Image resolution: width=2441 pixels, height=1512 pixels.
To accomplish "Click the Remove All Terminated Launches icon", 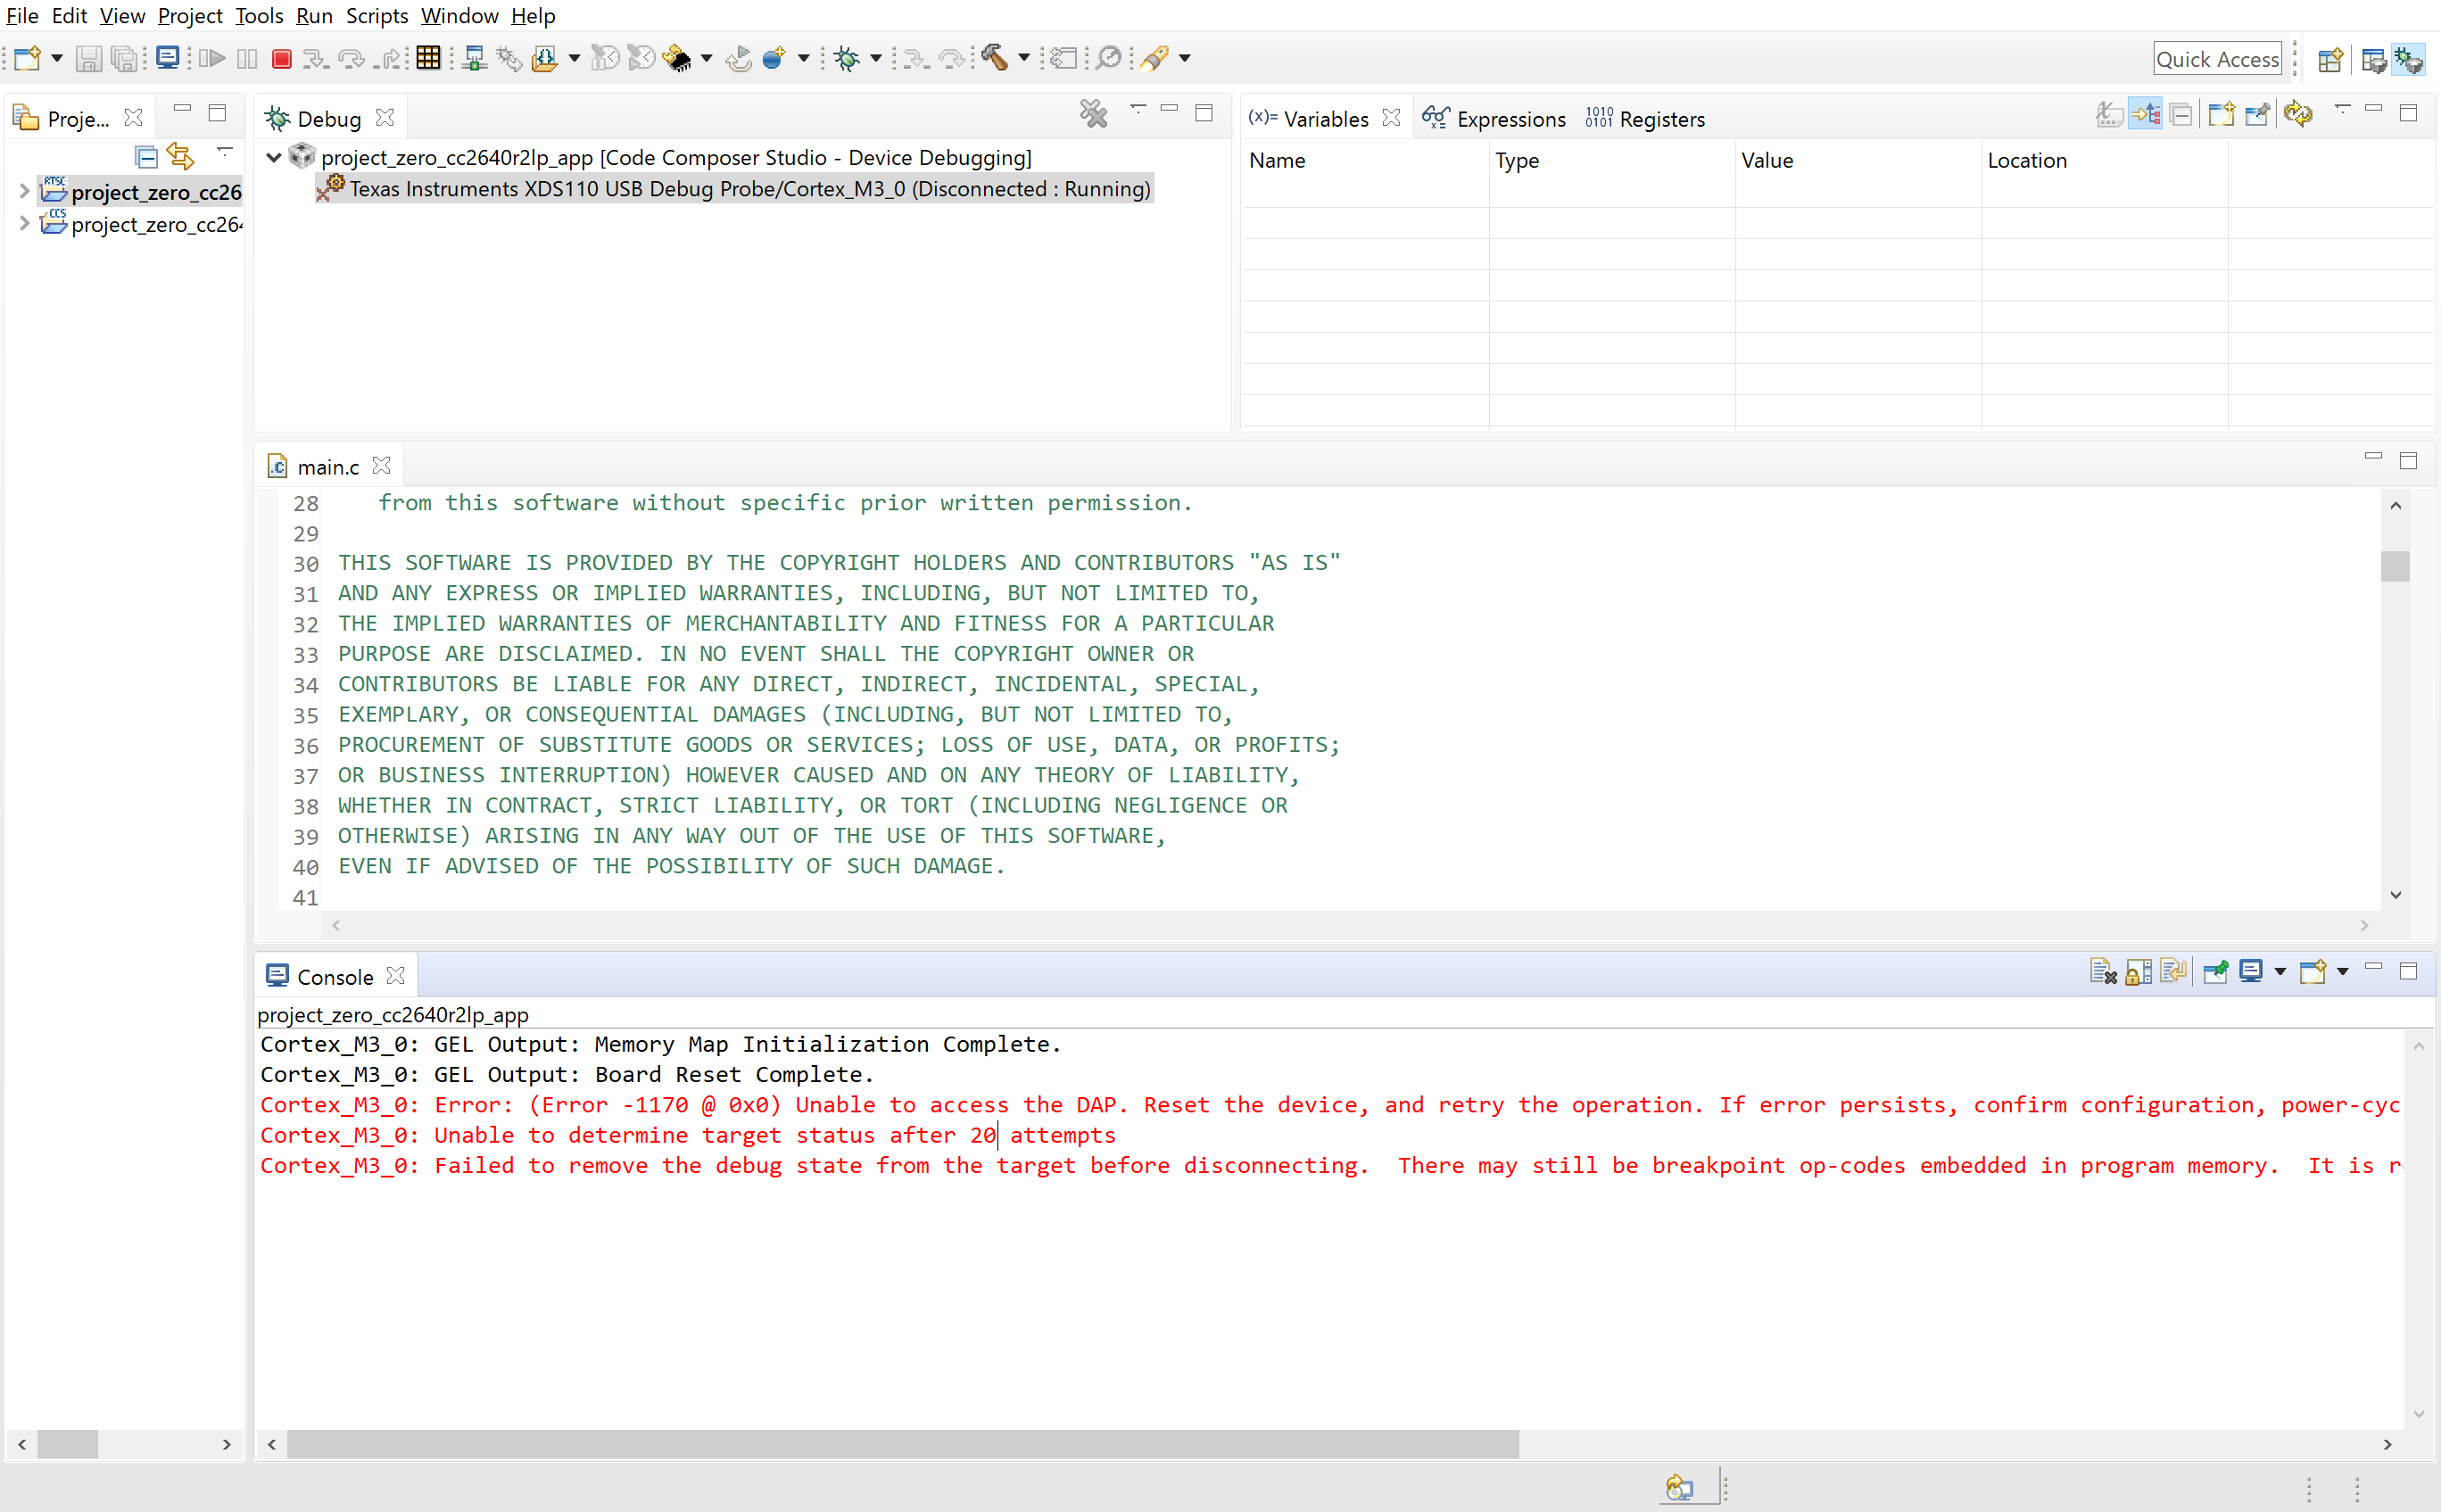I will tap(1093, 114).
